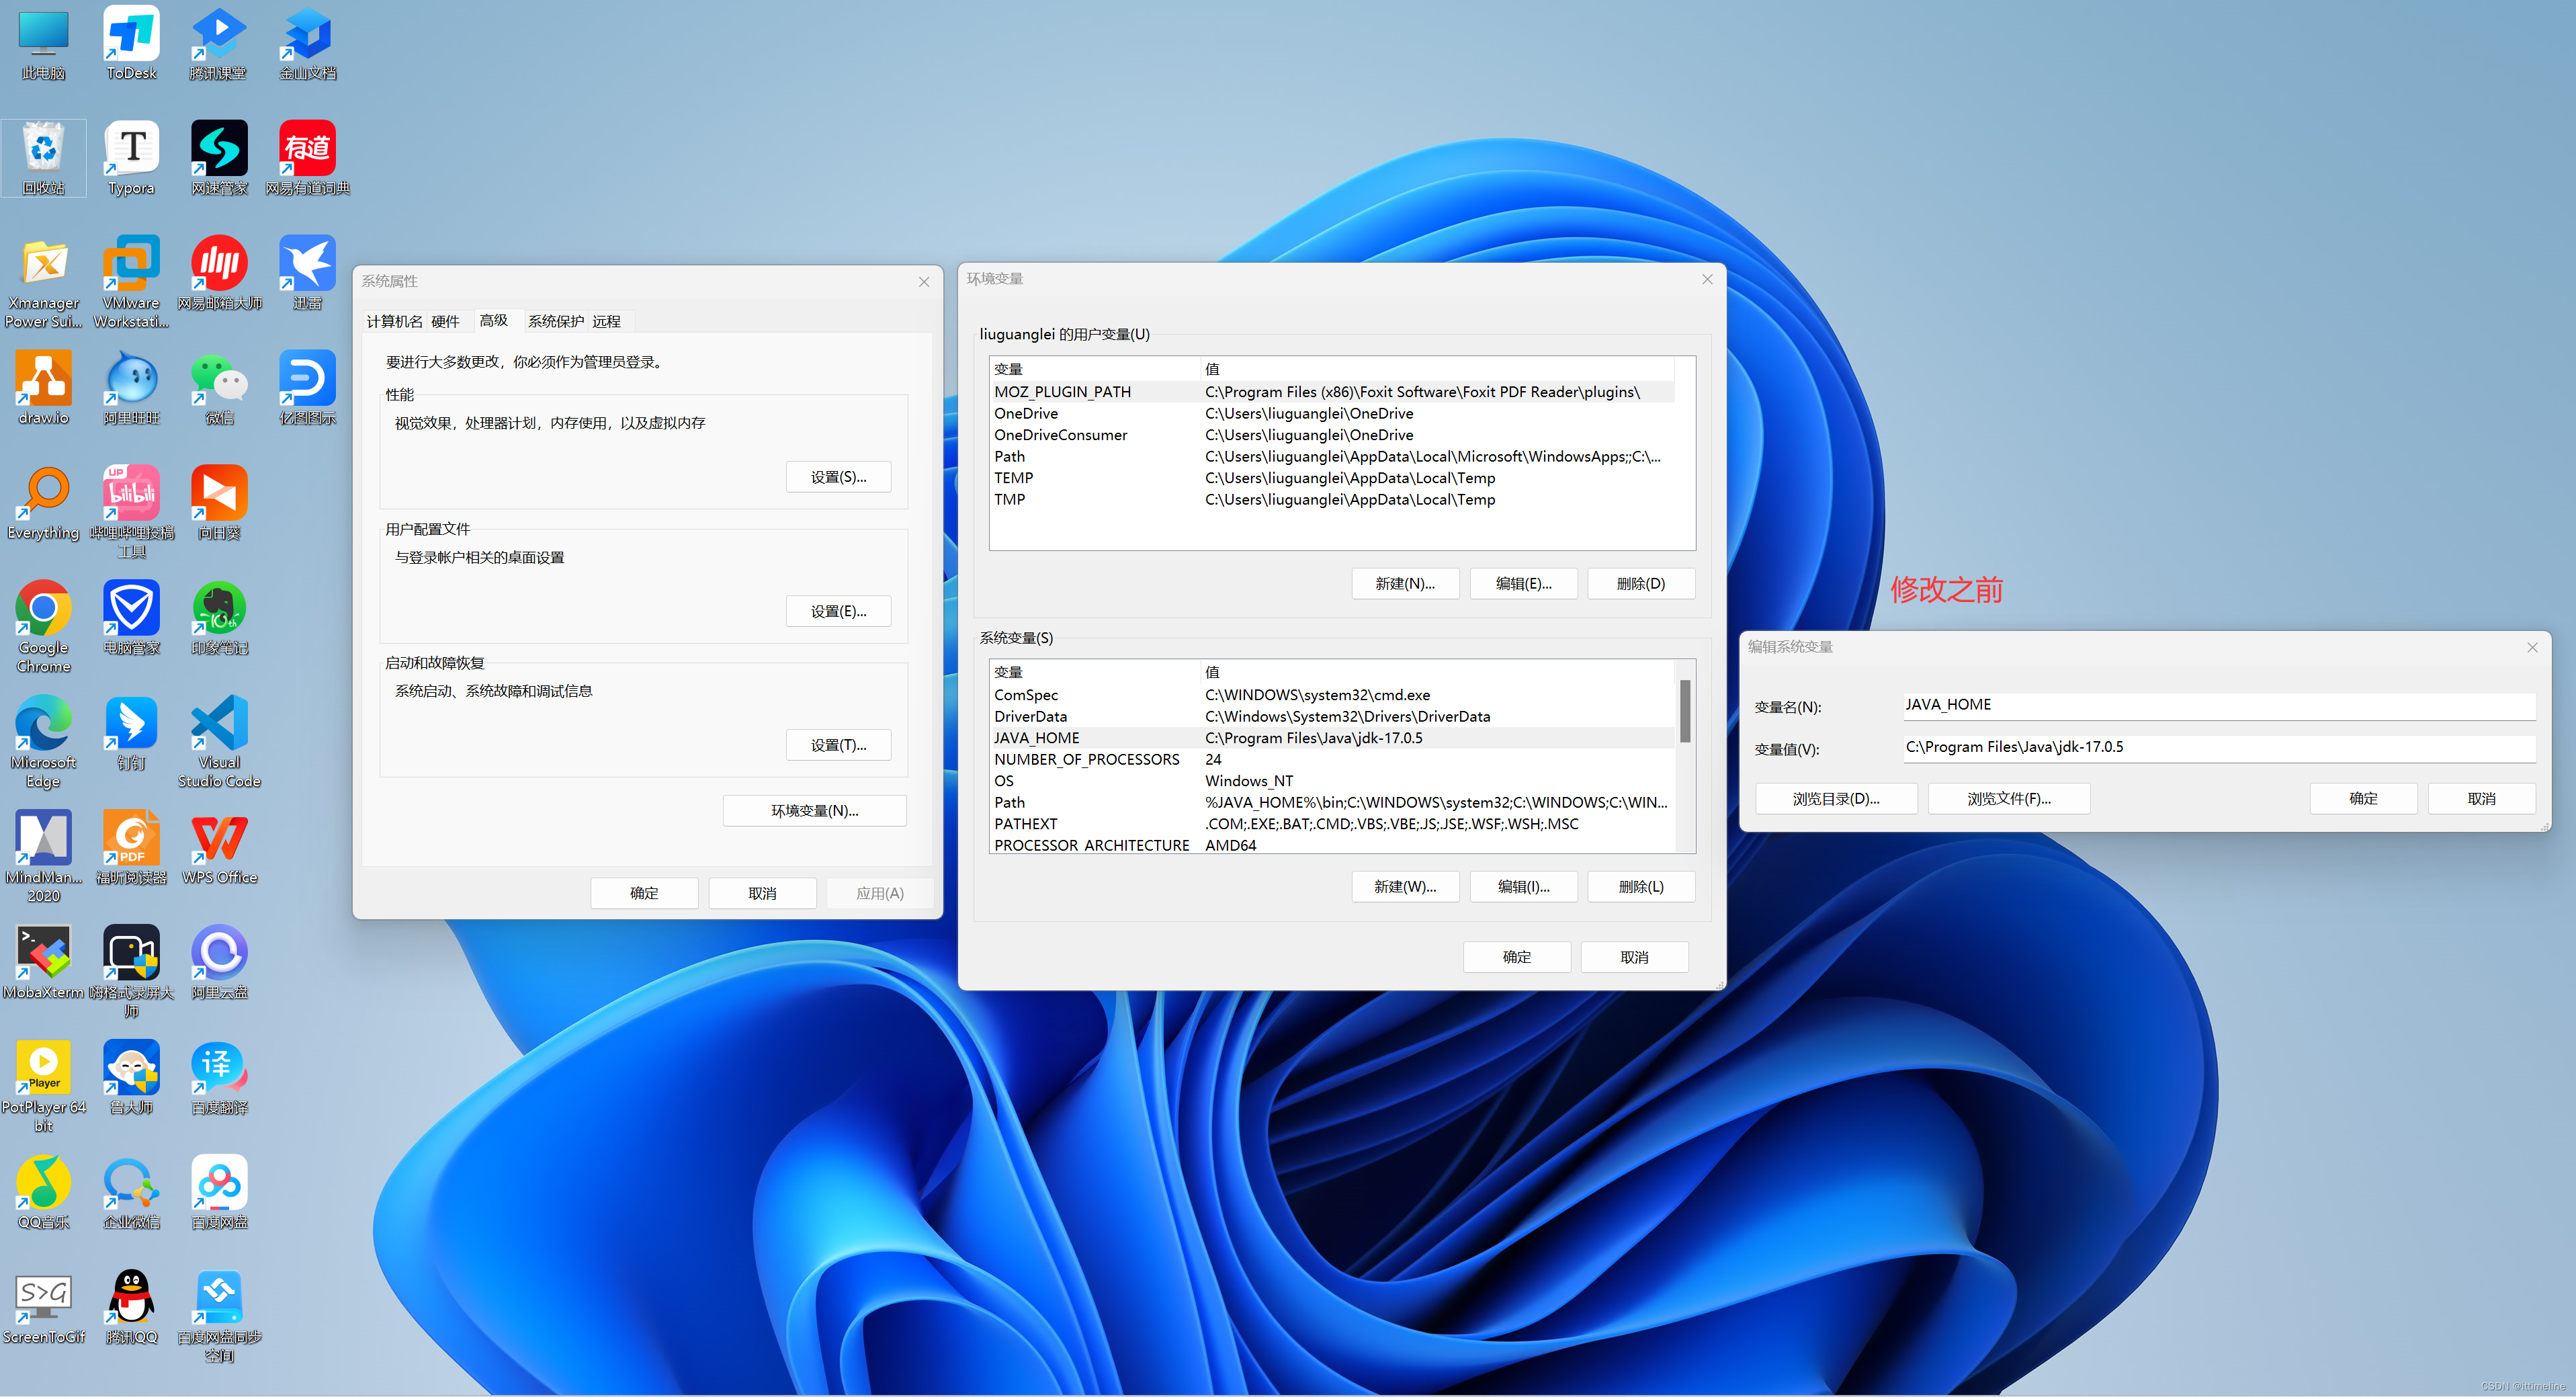
Task: Switch to the 计算机名 tab
Action: [394, 321]
